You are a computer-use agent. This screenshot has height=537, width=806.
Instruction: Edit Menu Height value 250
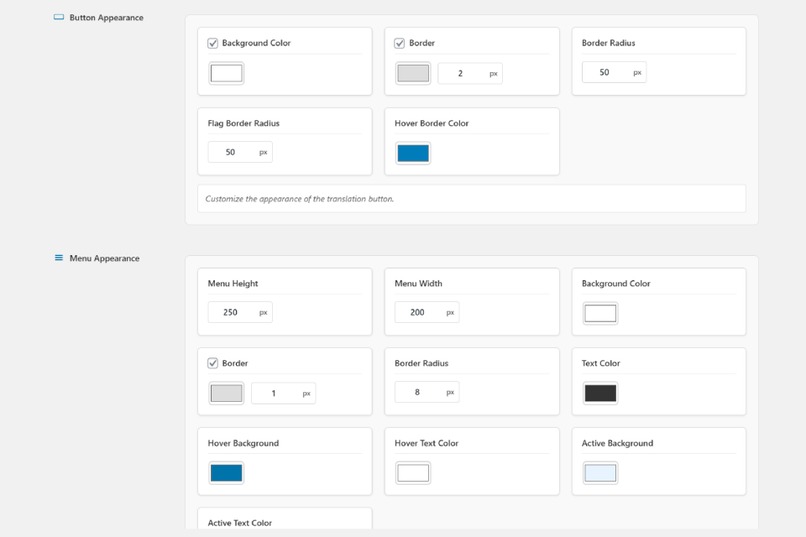click(240, 312)
